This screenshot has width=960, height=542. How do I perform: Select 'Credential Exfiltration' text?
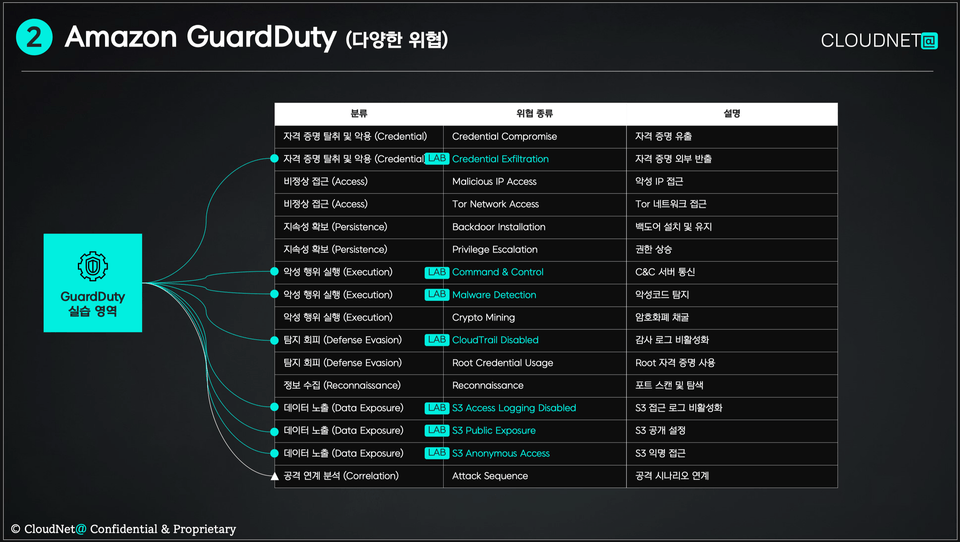[500, 159]
